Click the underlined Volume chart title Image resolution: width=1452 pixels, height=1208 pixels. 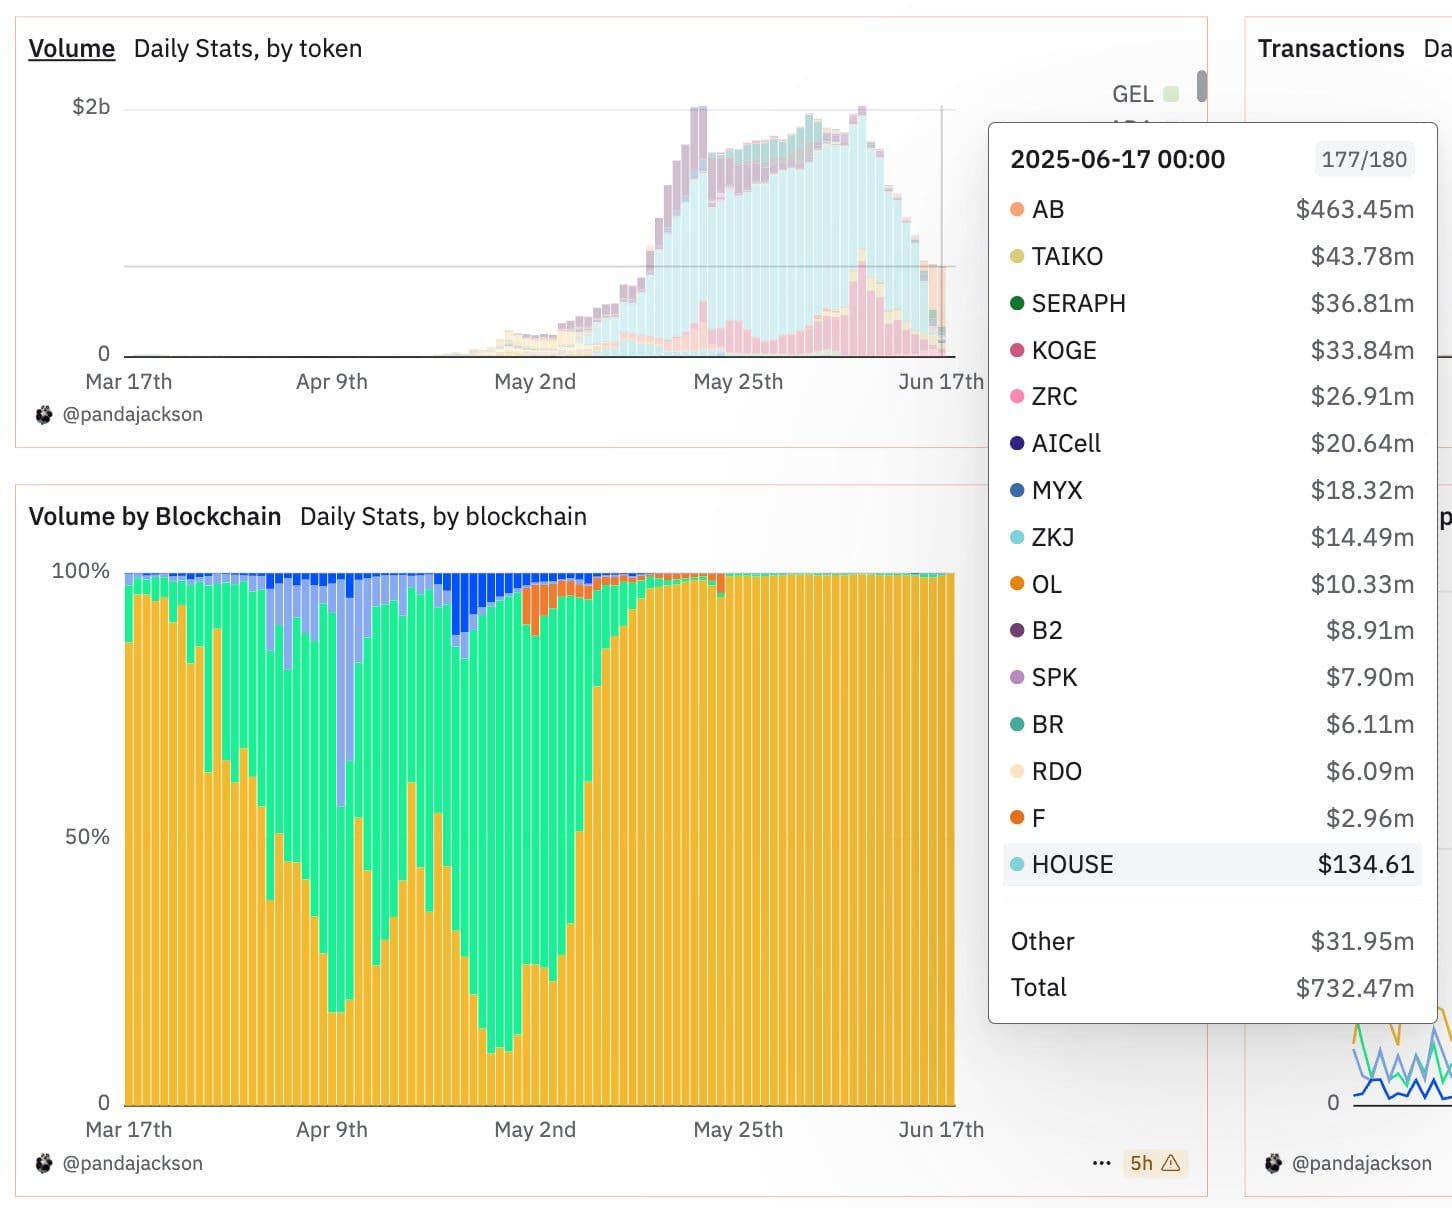tap(70, 48)
